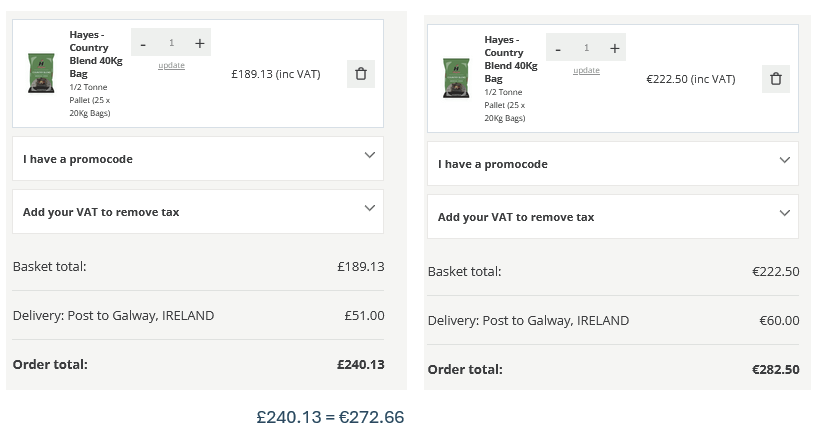The height and width of the screenshot is (441, 819).
Task: Focus the quantity box in the euro basket
Action: click(586, 48)
